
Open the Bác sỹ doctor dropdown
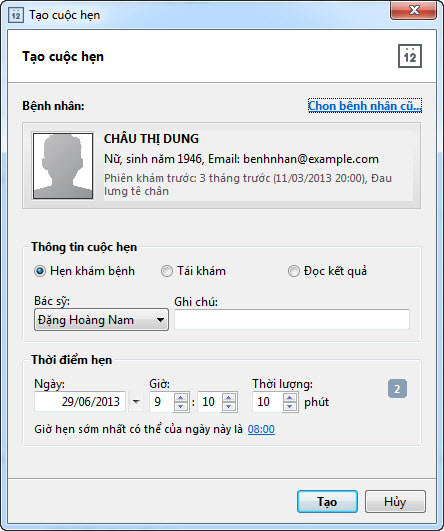click(101, 320)
